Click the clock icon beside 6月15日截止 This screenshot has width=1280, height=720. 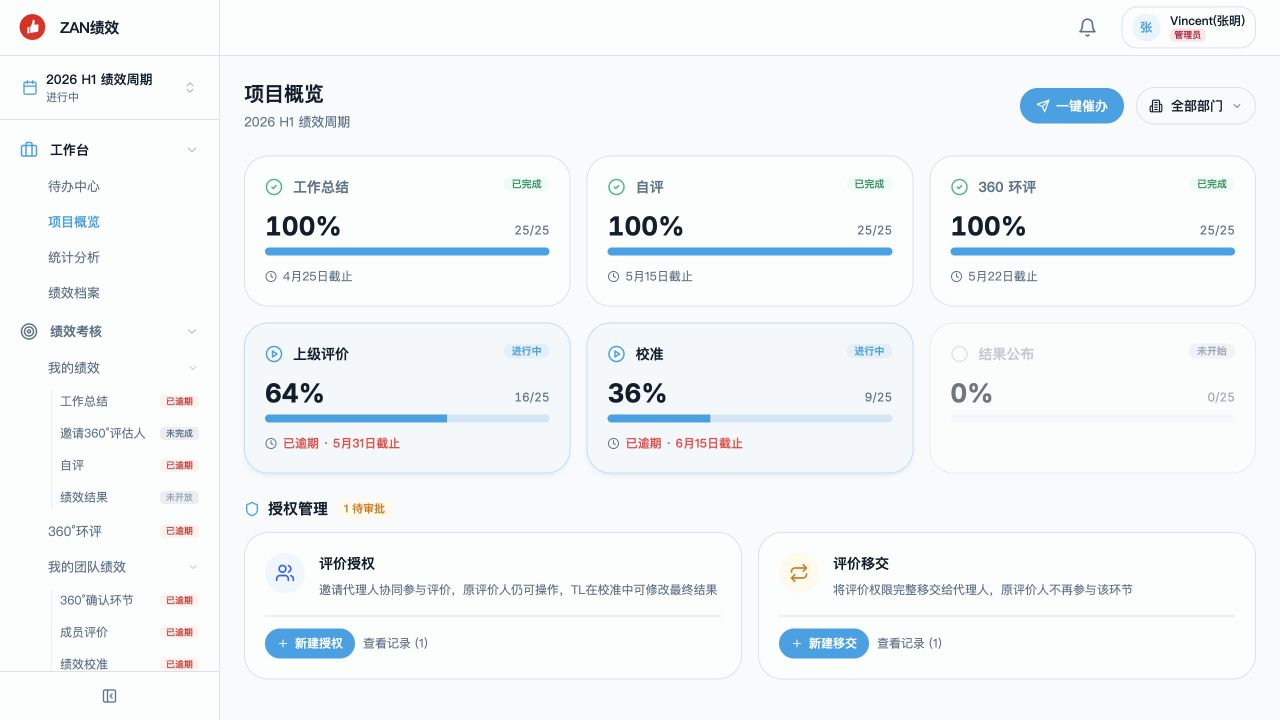pos(614,443)
